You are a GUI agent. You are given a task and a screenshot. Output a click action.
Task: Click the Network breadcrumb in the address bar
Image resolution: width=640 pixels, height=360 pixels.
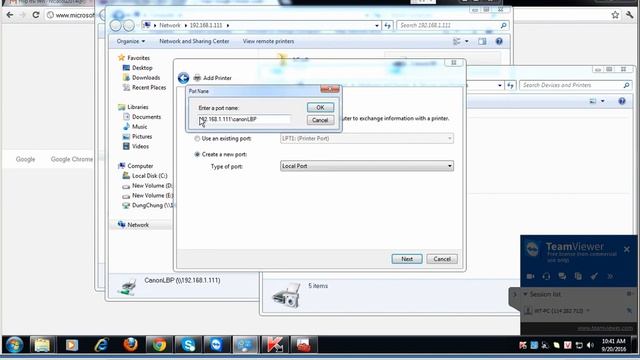(170, 25)
